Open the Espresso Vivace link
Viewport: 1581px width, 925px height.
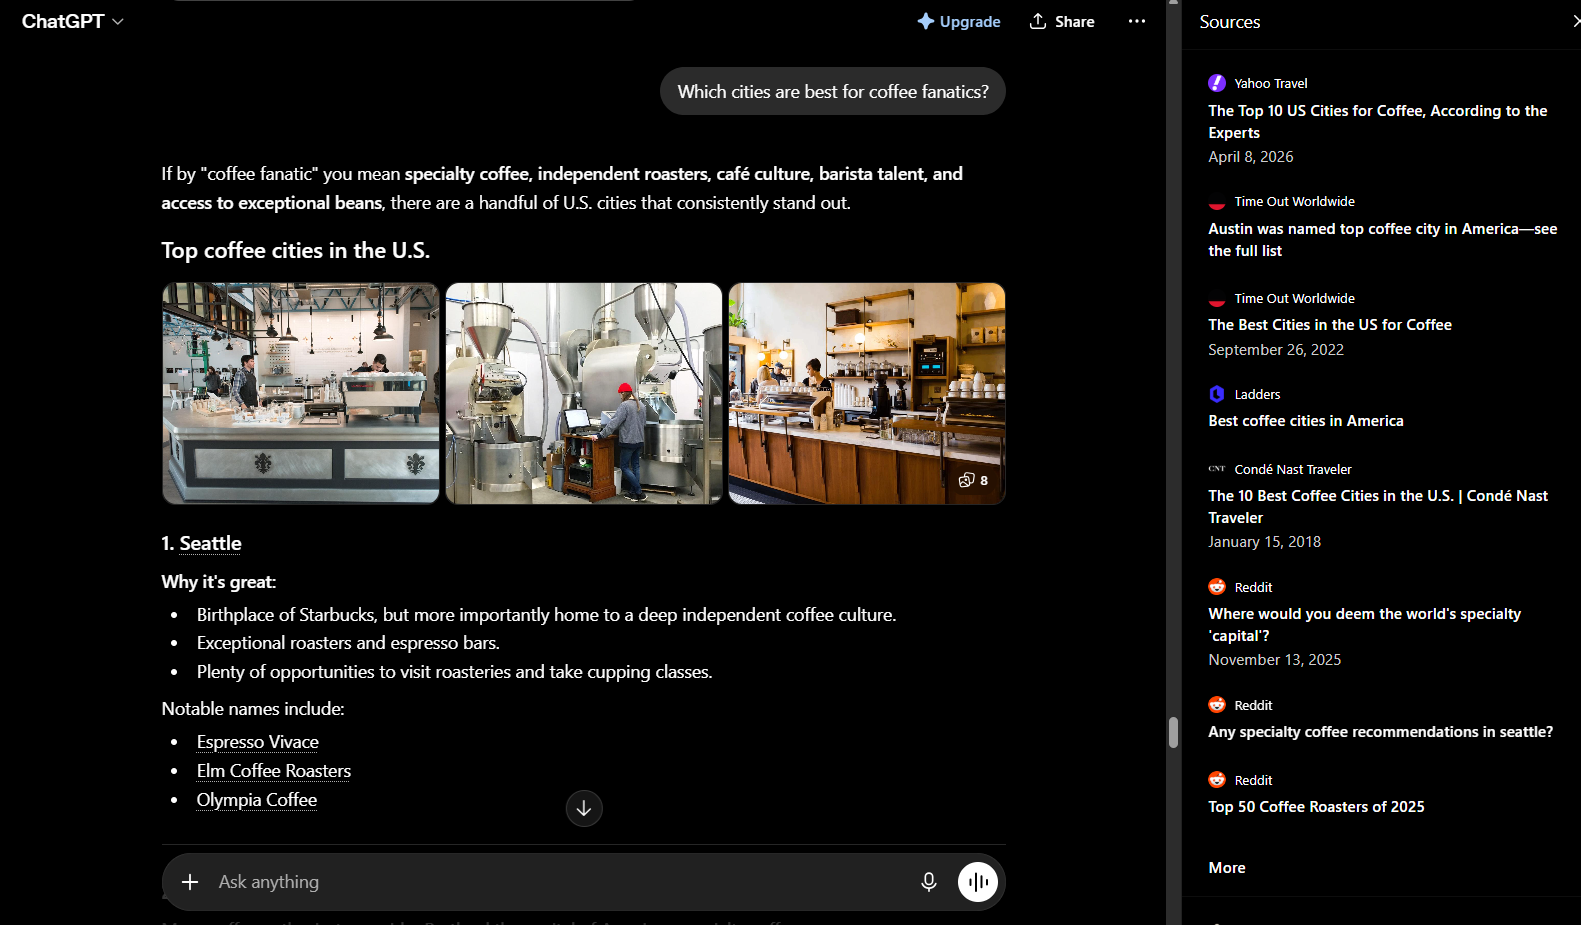258,742
